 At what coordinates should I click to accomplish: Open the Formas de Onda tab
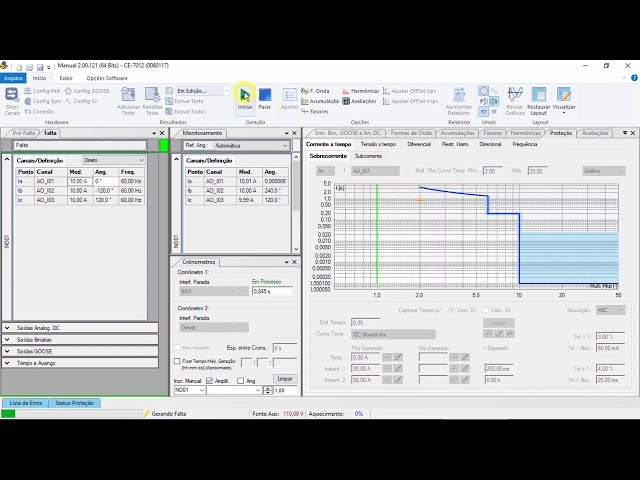coord(411,133)
